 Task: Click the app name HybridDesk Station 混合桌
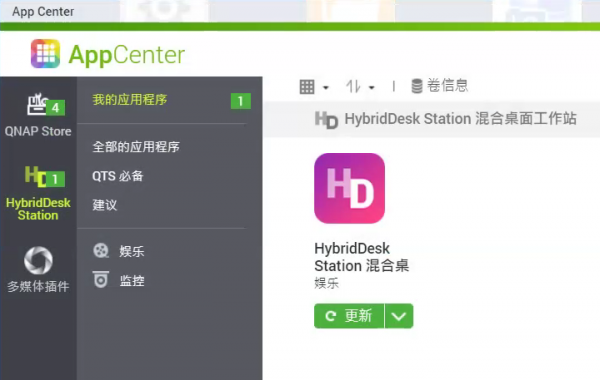tap(362, 257)
